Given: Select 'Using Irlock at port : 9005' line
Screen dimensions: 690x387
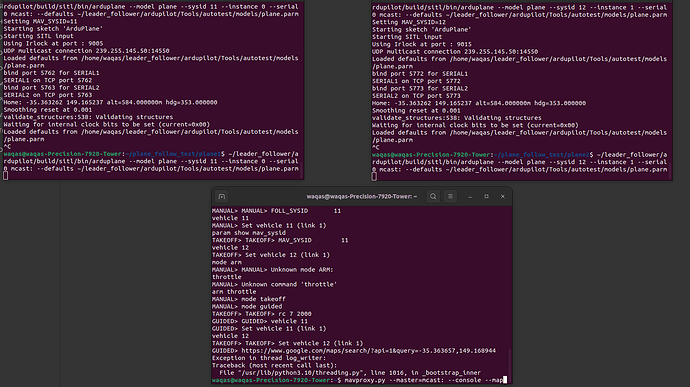Looking at the screenshot, I should pos(53,43).
